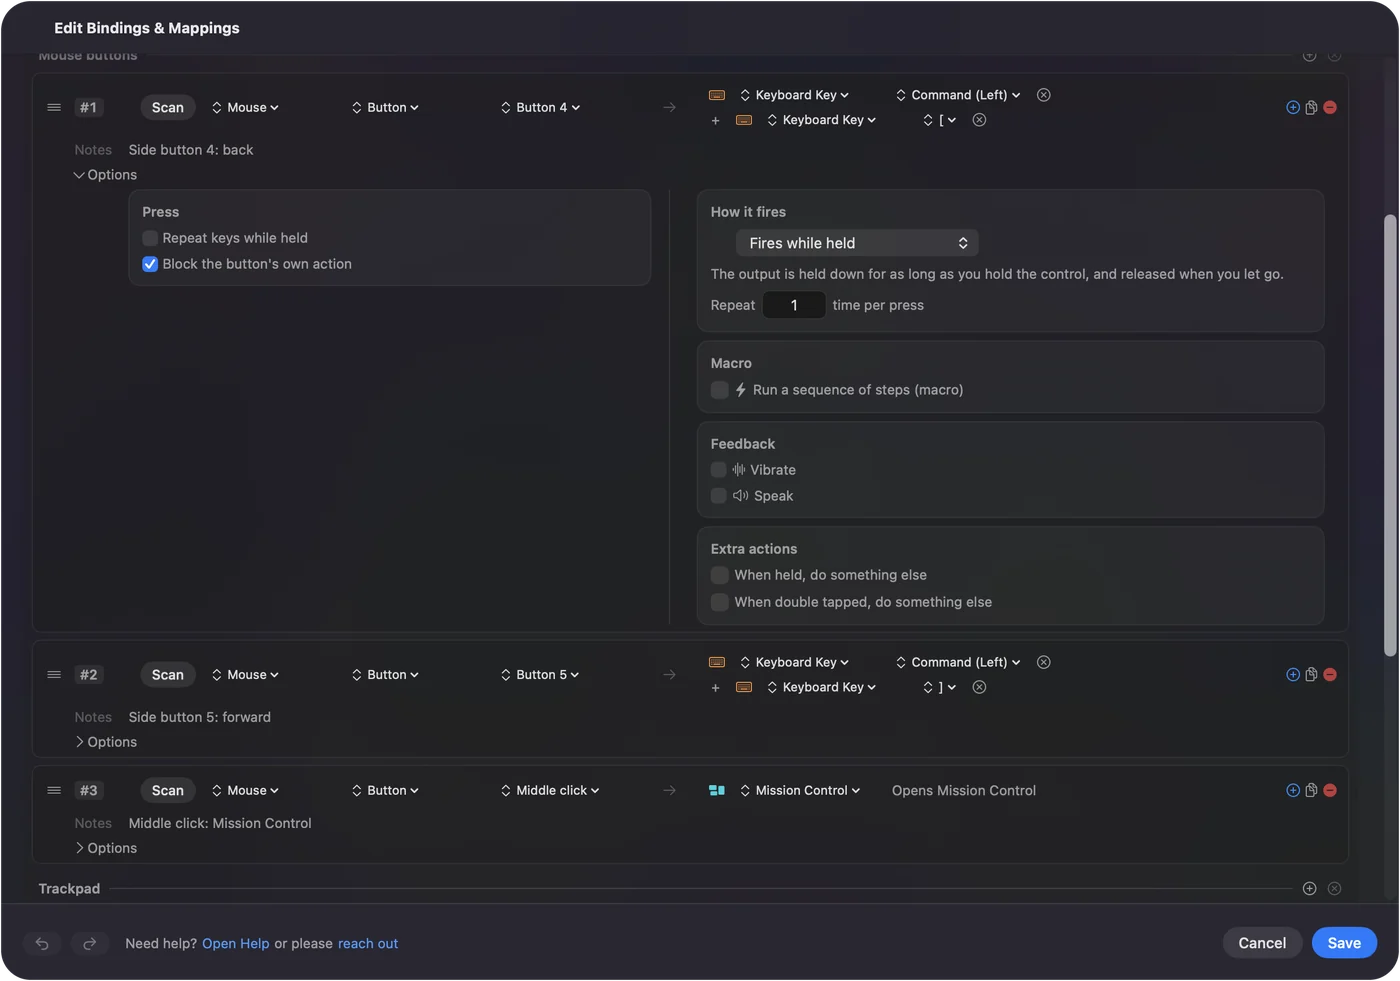The image size is (1400, 981).
Task: Uncheck Block the button's own action
Action: (150, 264)
